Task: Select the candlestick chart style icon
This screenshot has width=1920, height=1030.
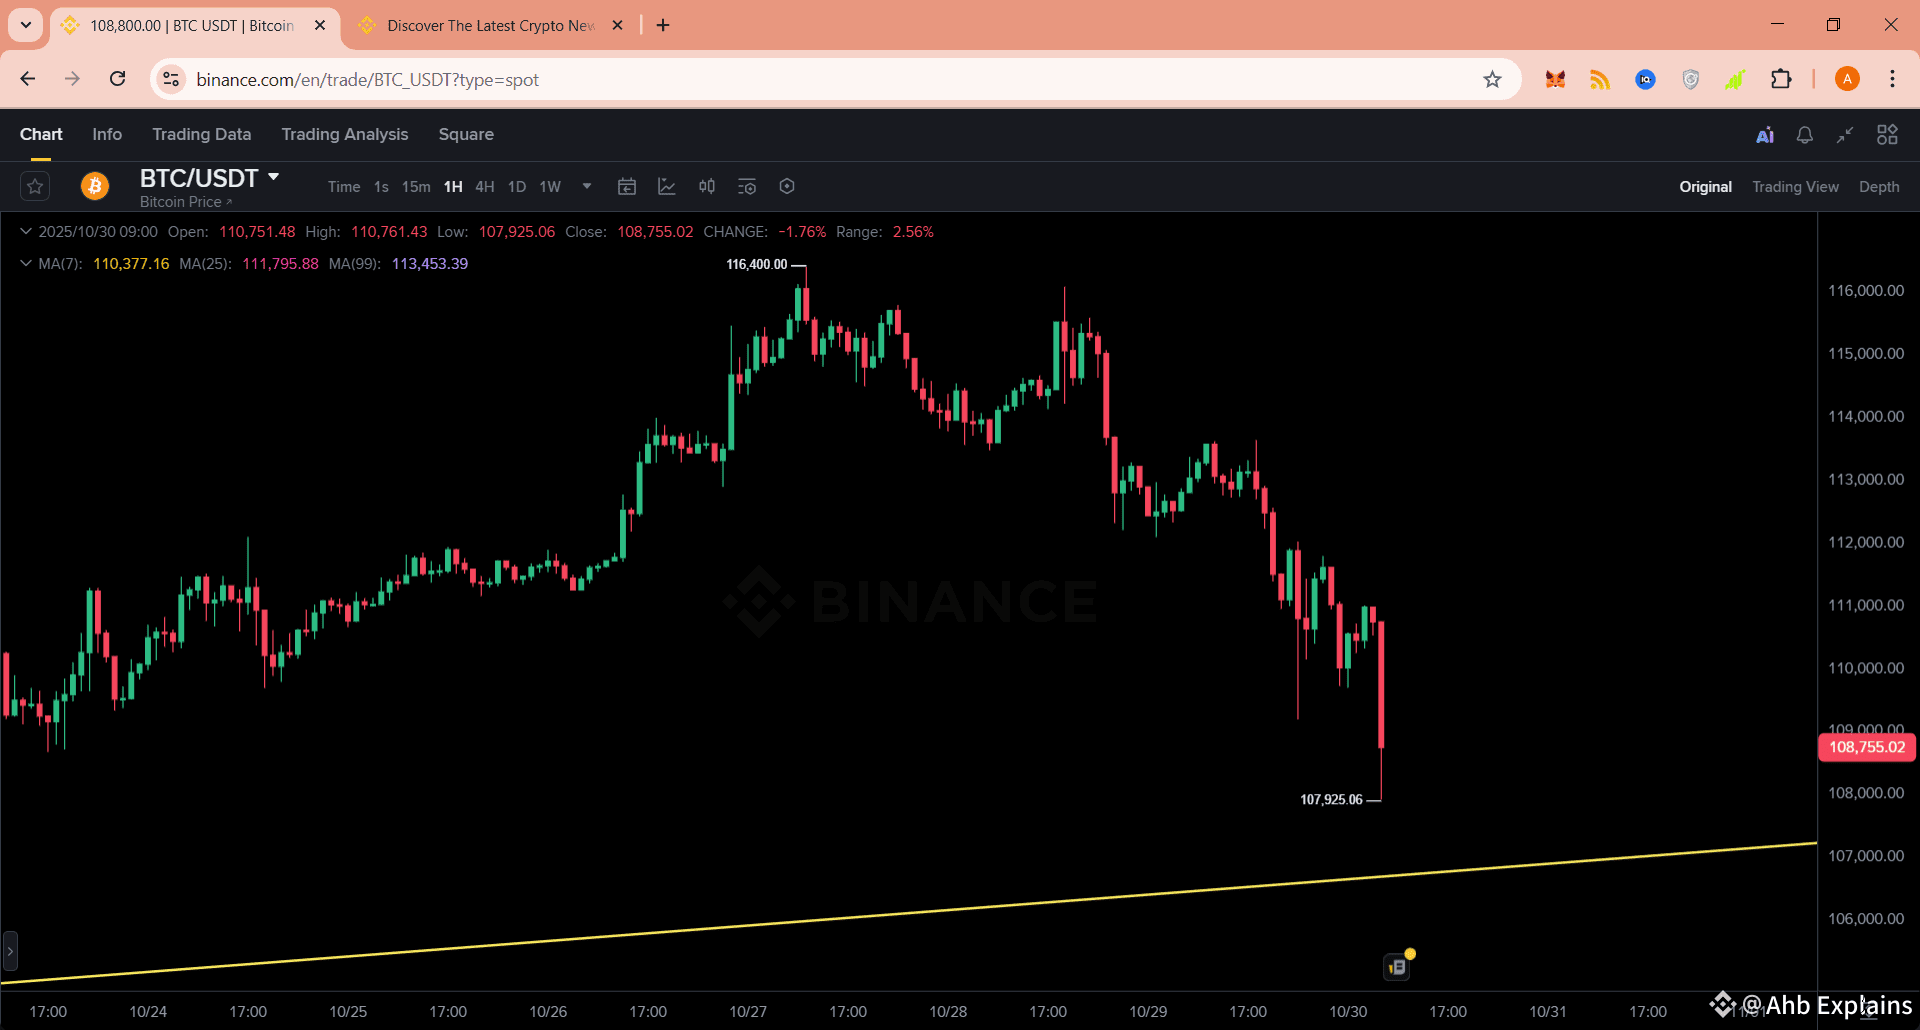Action: 707,187
